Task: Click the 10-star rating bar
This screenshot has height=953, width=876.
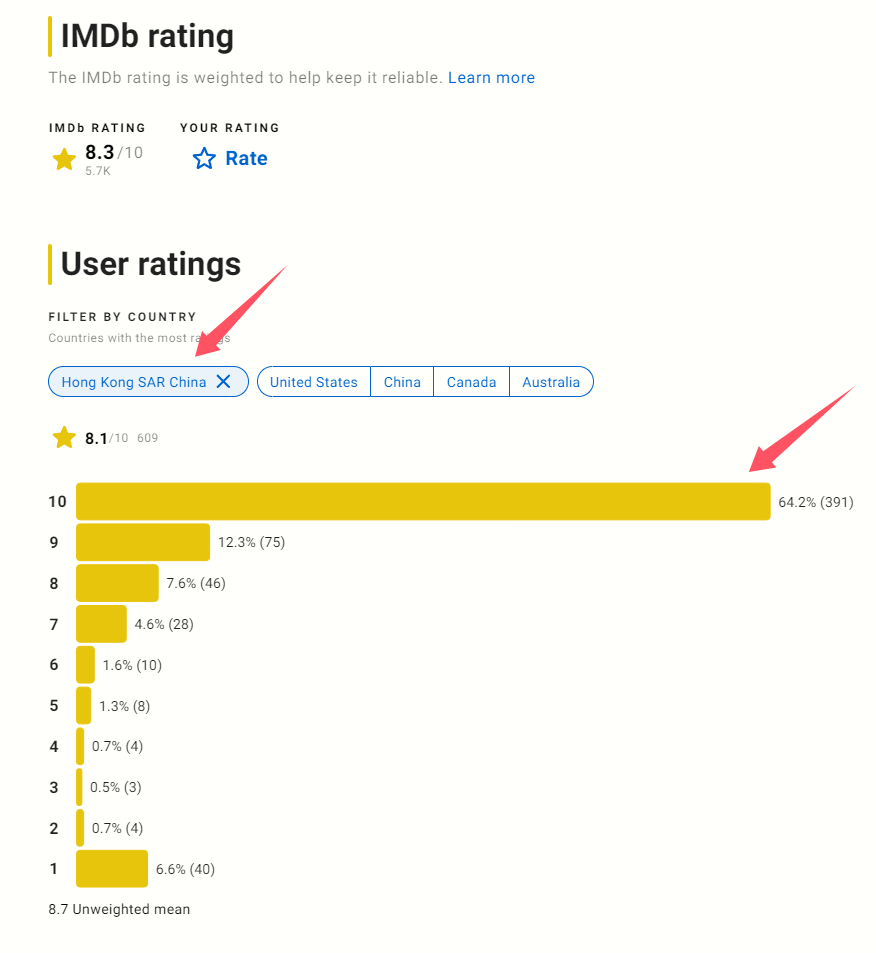Action: pyautogui.click(x=423, y=501)
